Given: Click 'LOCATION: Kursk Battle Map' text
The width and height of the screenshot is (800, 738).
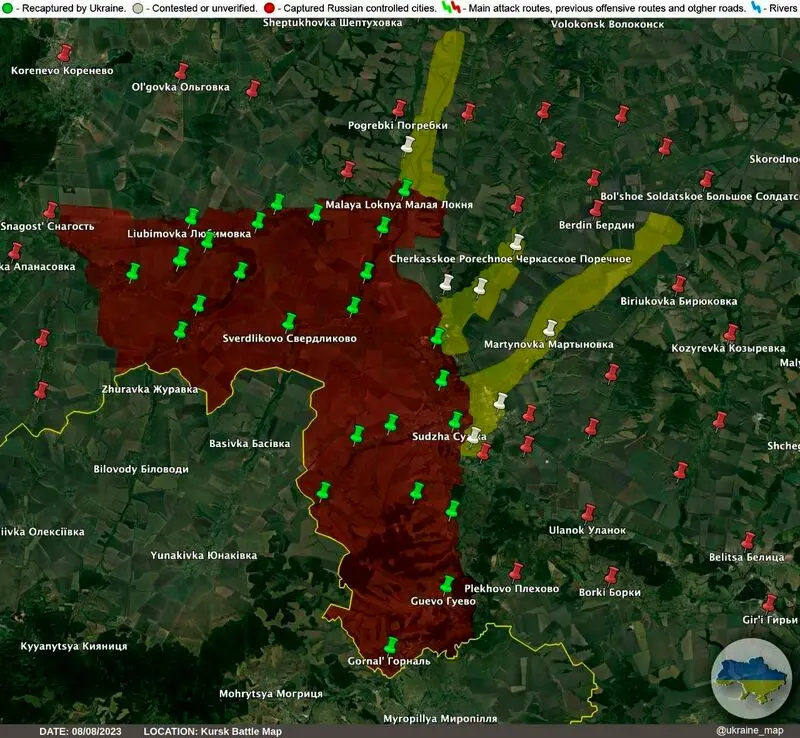Looking at the screenshot, I should 212,731.
